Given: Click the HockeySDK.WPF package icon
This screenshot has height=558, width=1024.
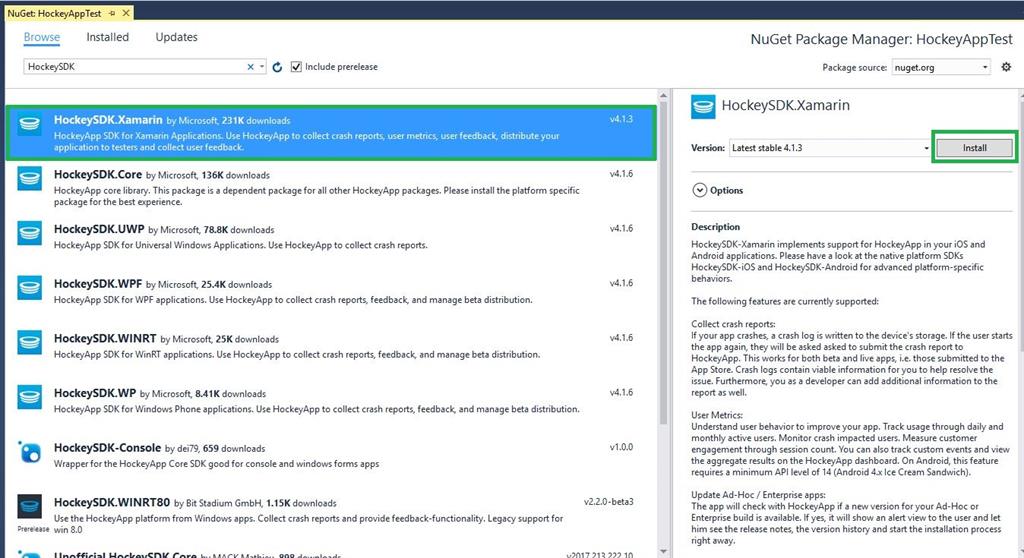Looking at the screenshot, I should [x=29, y=287].
